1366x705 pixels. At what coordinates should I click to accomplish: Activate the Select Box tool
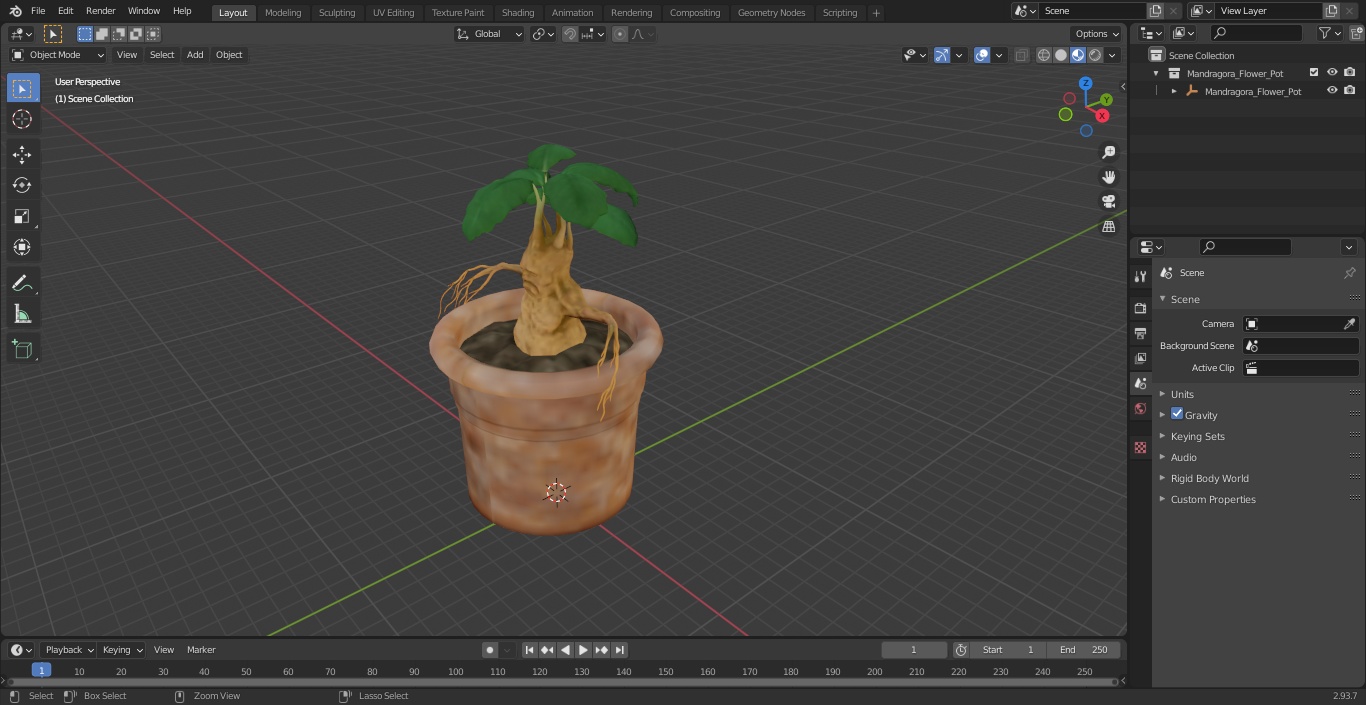coord(22,88)
